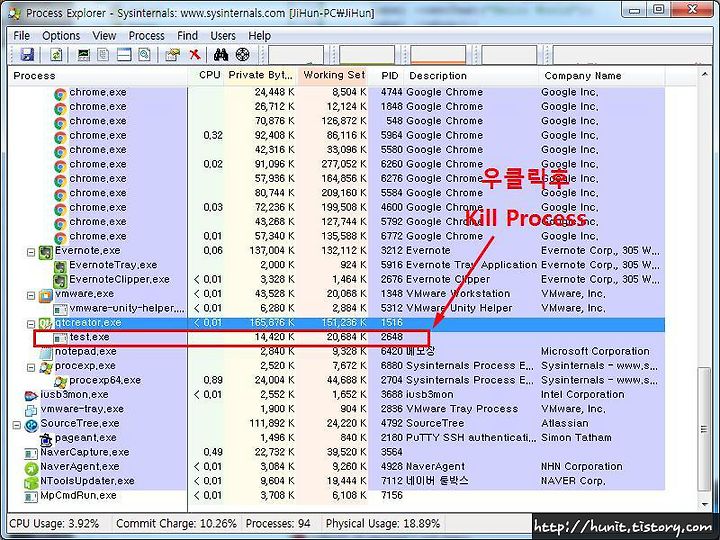
Task: Click 'Intel Corporation' company cell
Action: pyautogui.click(x=582, y=395)
